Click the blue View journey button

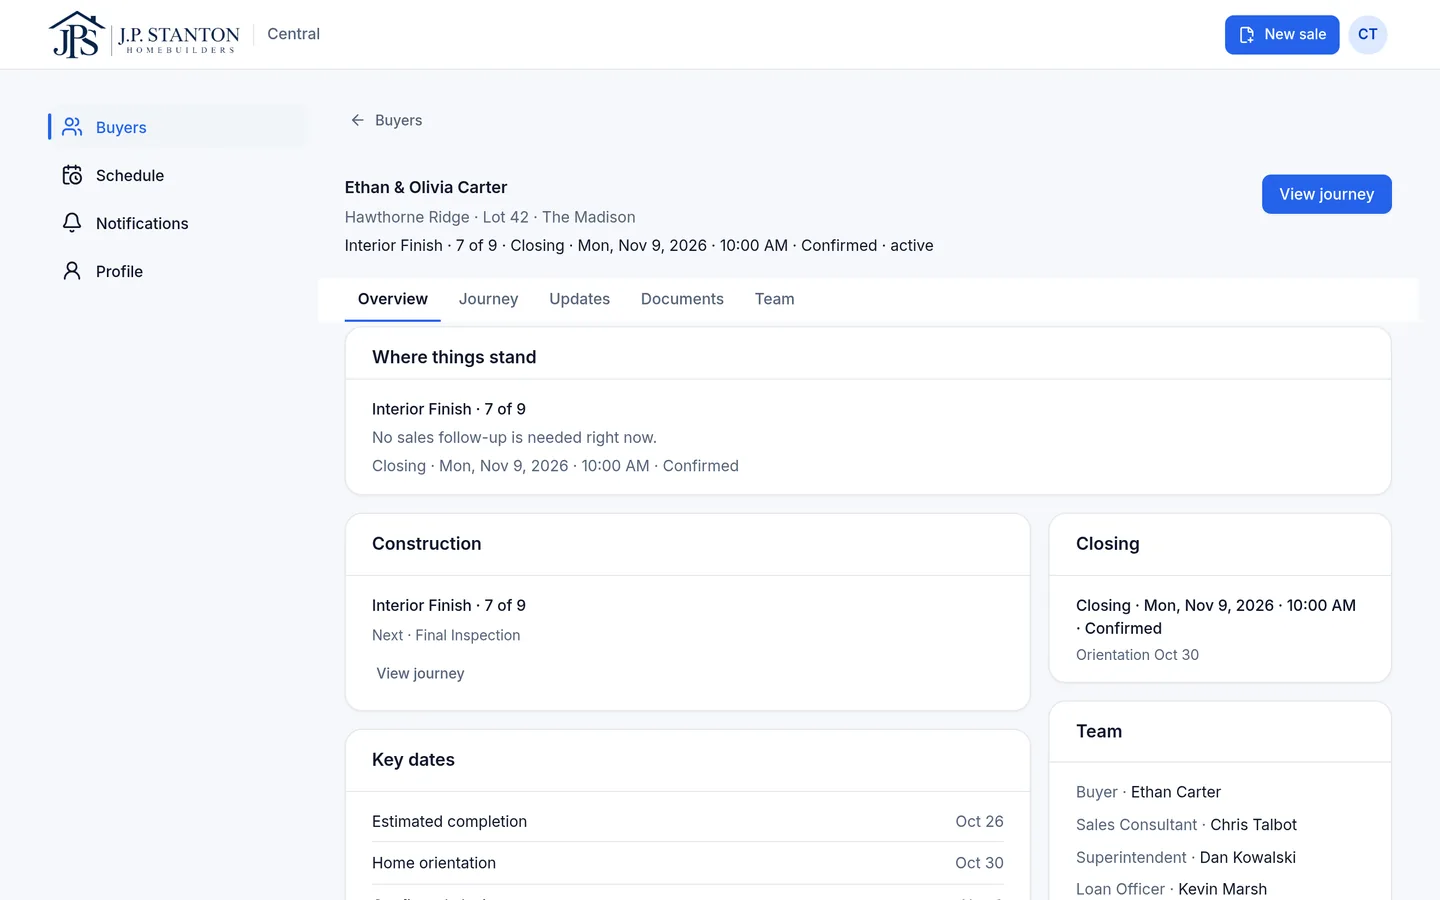(x=1326, y=194)
